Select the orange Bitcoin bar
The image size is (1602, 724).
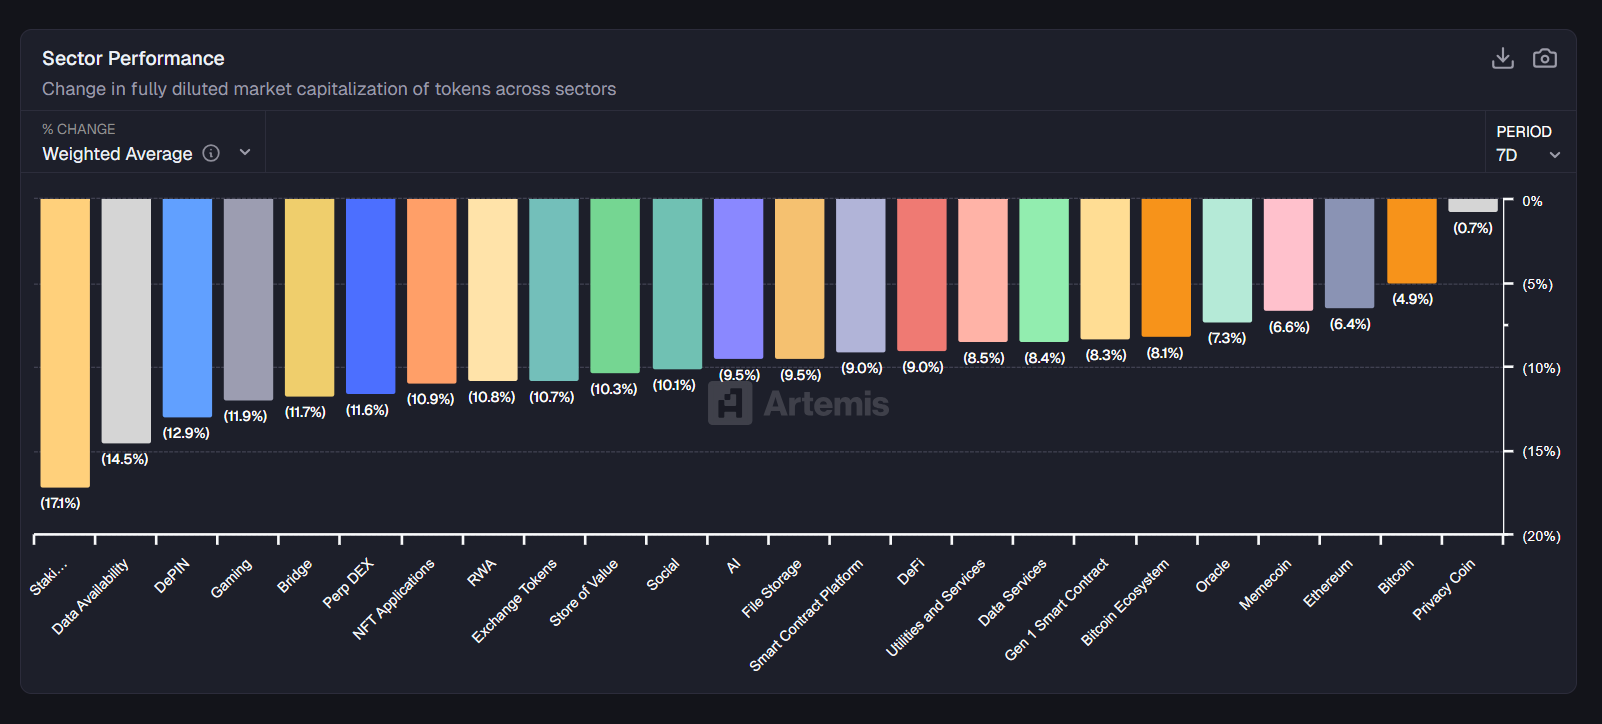pos(1411,240)
